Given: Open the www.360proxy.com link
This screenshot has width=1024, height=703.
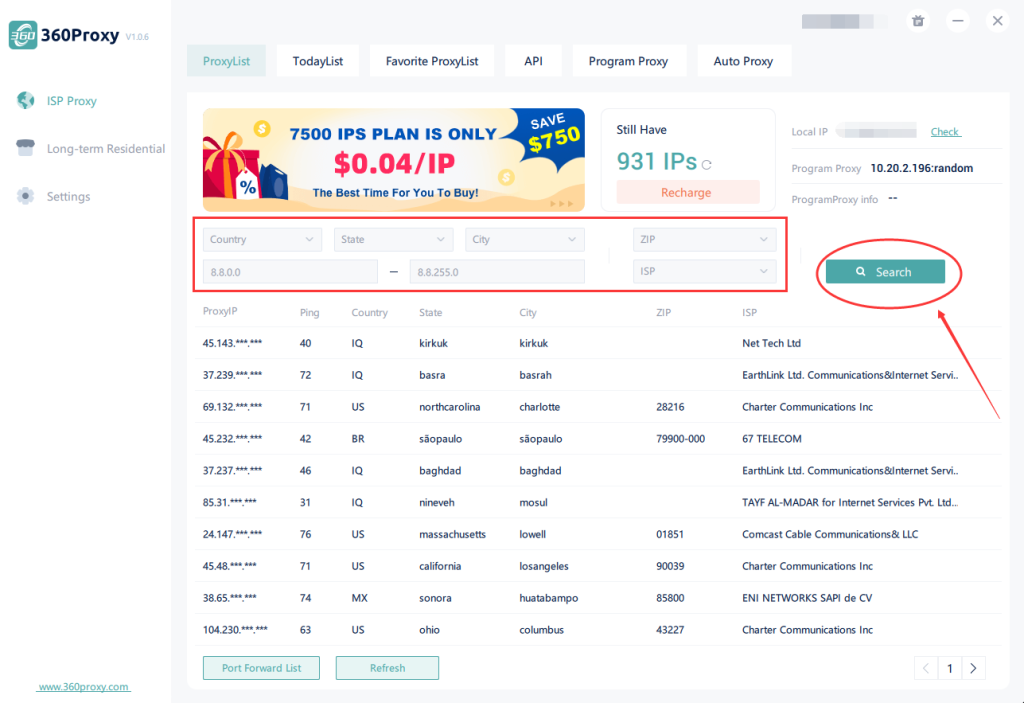Looking at the screenshot, I should click(x=84, y=686).
